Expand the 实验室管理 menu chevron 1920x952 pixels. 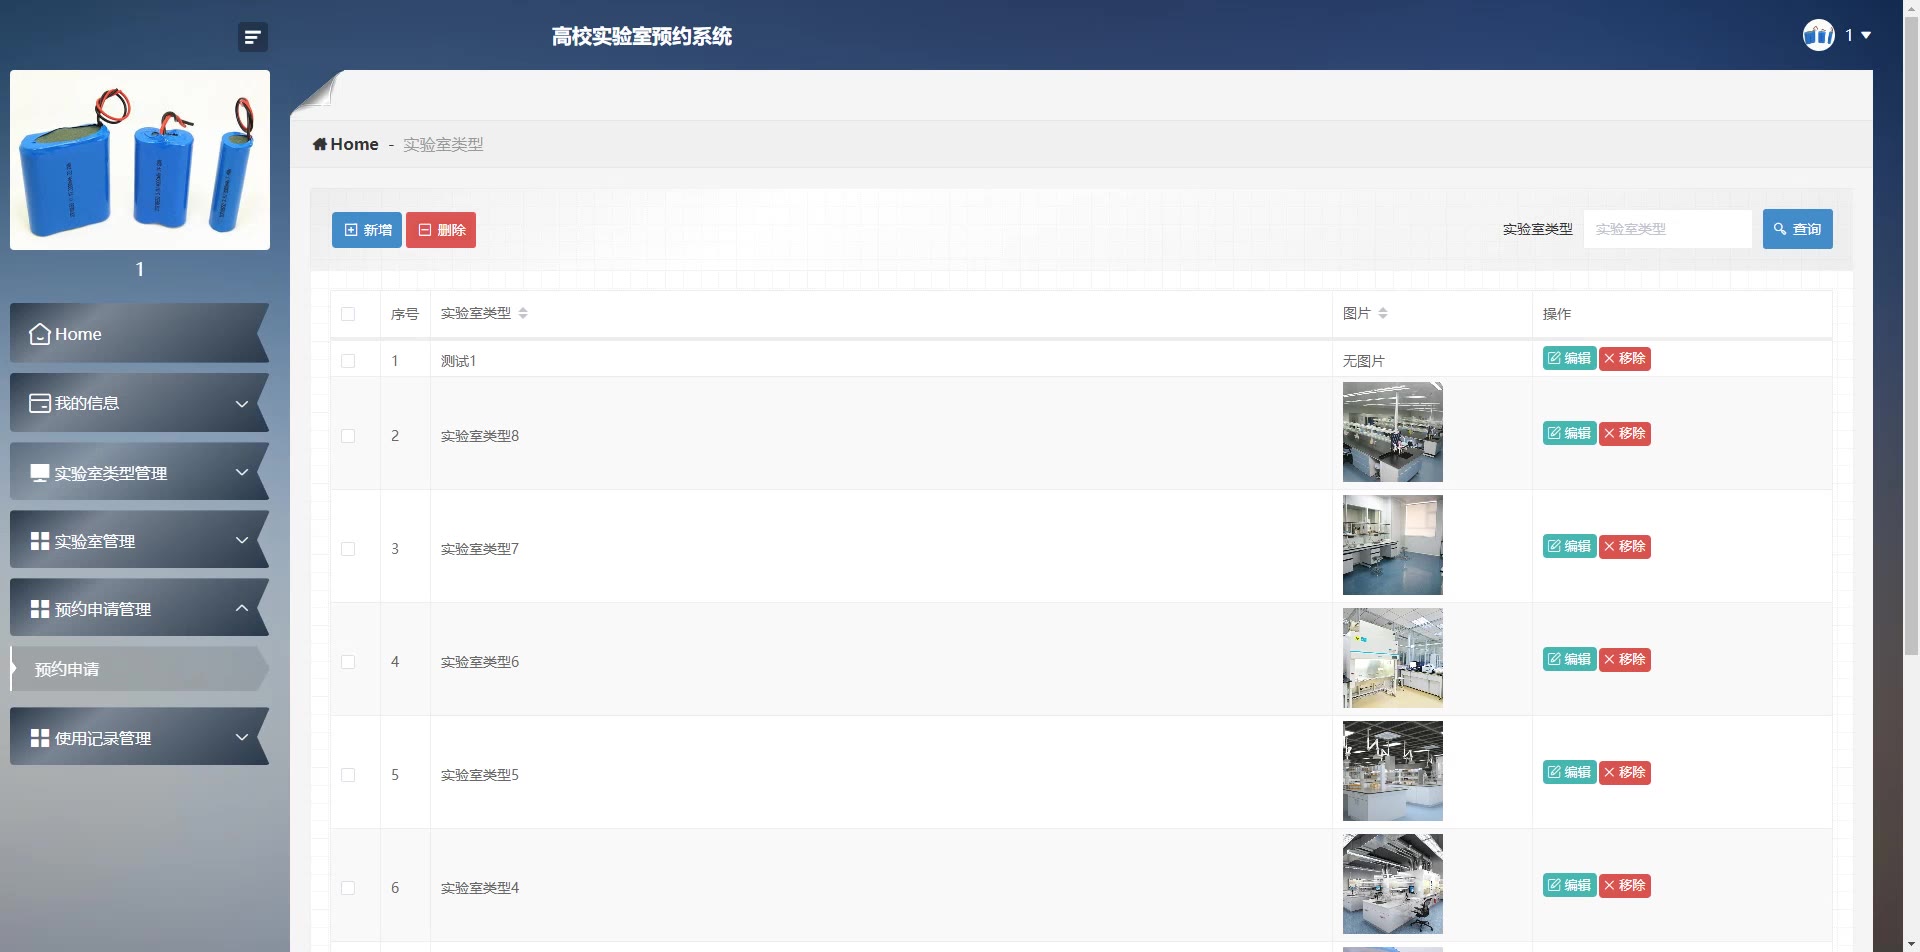[241, 540]
